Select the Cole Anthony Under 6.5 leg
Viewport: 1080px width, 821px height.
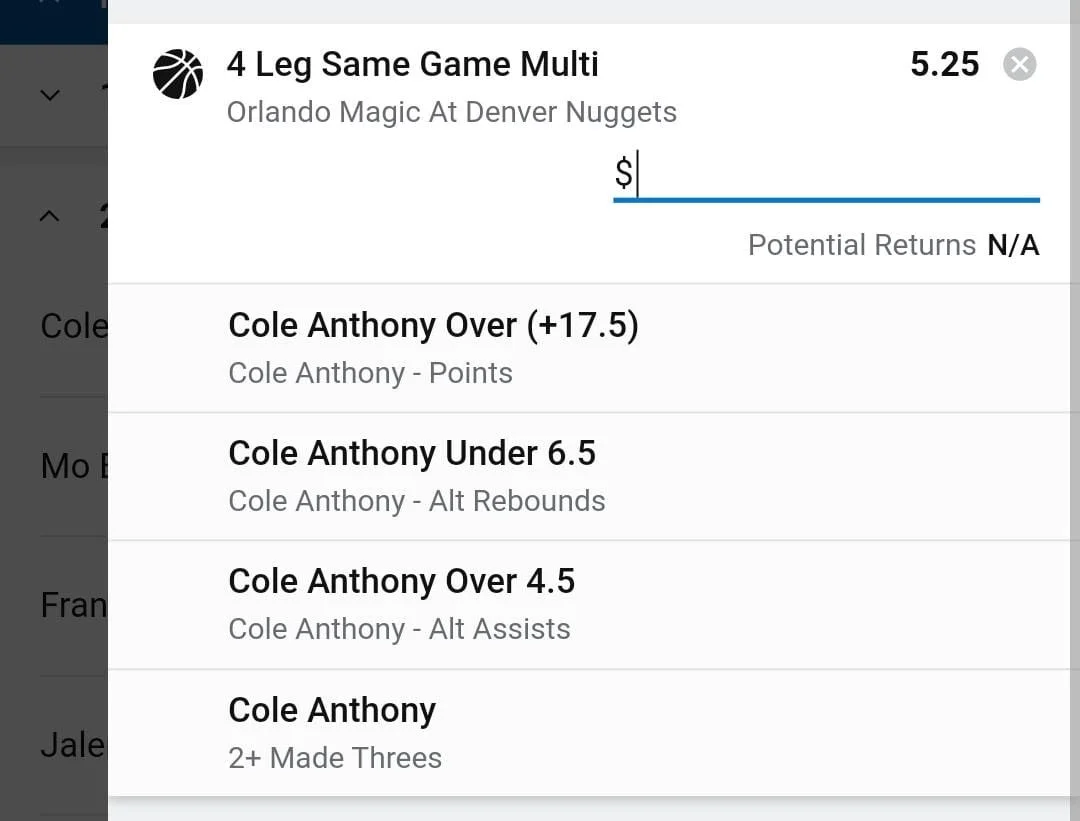click(x=412, y=454)
